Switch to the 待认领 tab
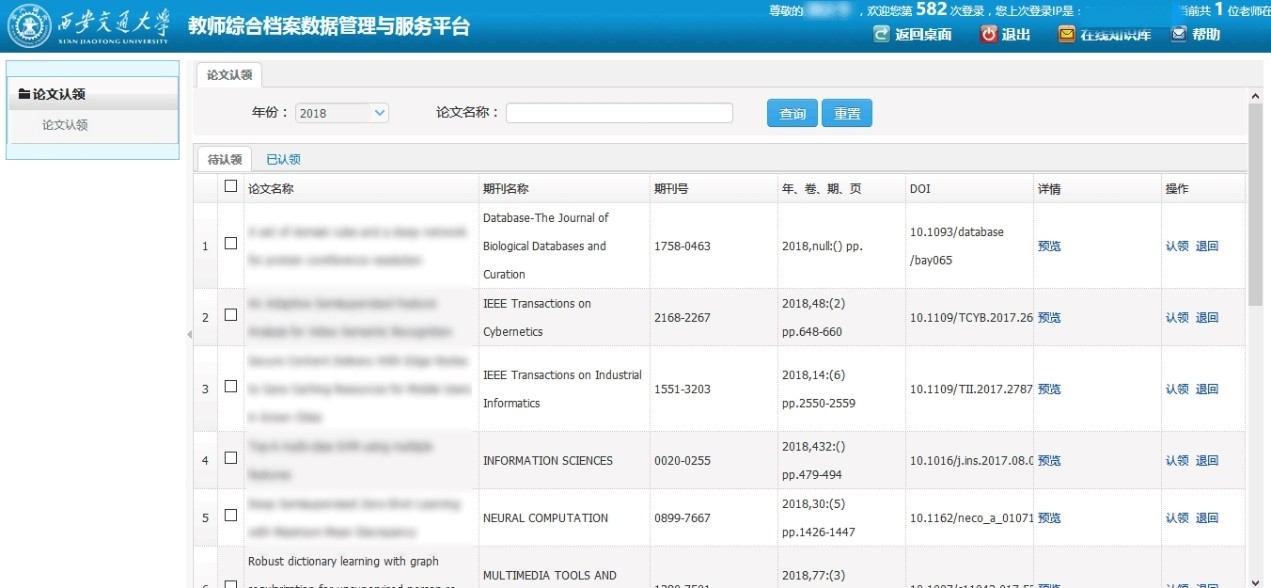The height and width of the screenshot is (588, 1271). coord(224,159)
